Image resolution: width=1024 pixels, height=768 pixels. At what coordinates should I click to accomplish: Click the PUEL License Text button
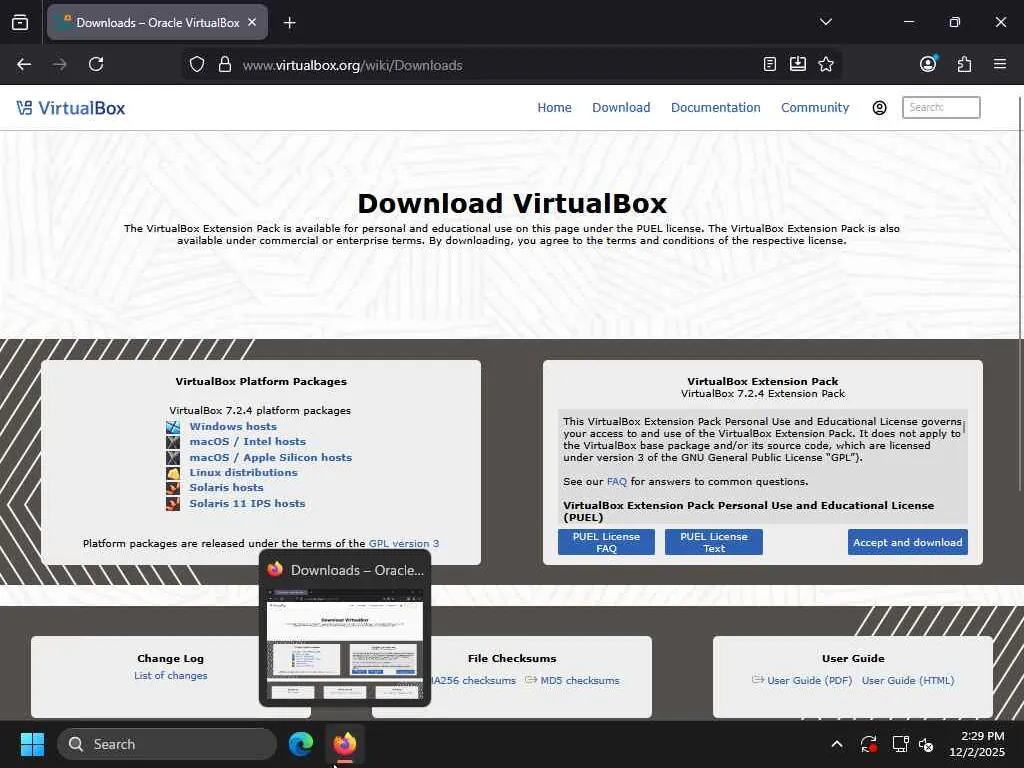tap(713, 542)
